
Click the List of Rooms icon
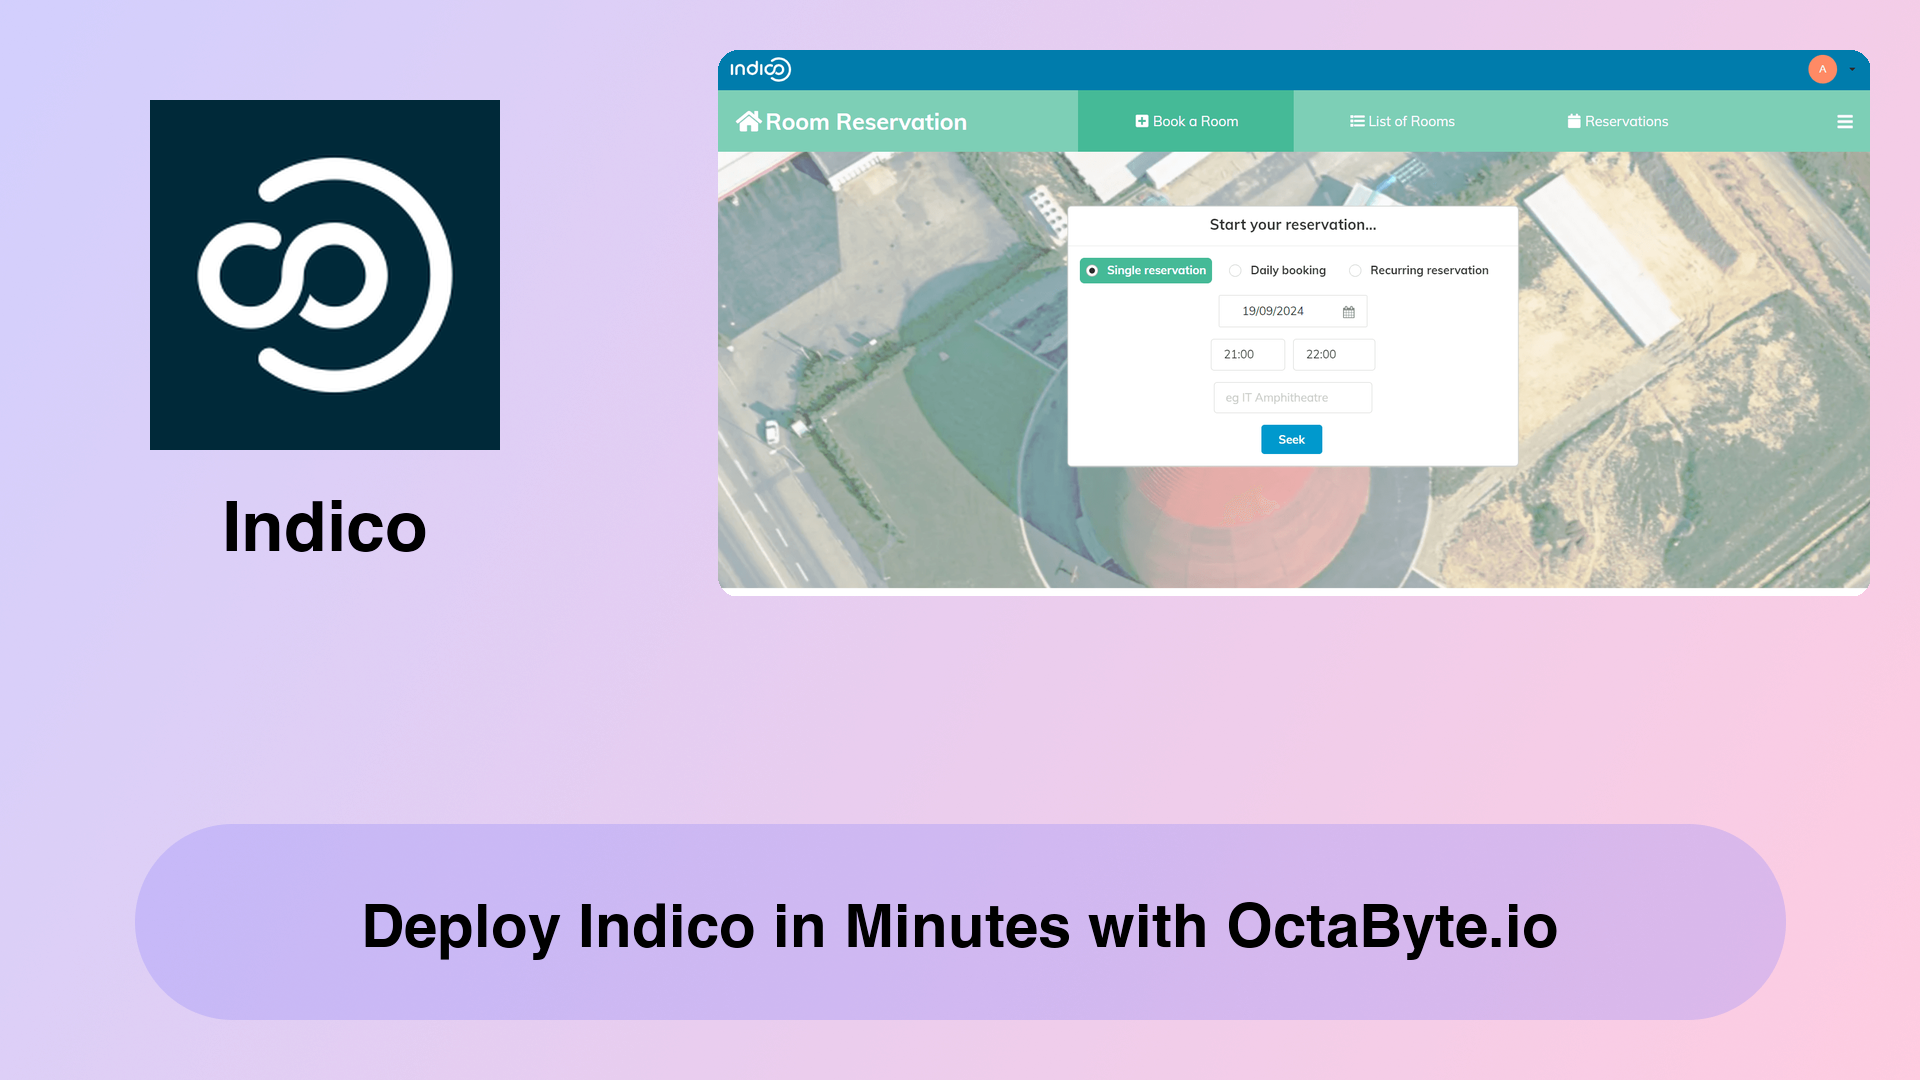(1357, 121)
